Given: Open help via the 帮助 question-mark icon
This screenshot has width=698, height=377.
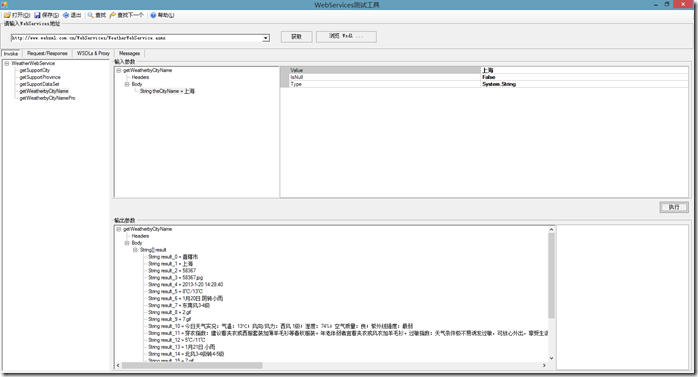Looking at the screenshot, I should [153, 15].
